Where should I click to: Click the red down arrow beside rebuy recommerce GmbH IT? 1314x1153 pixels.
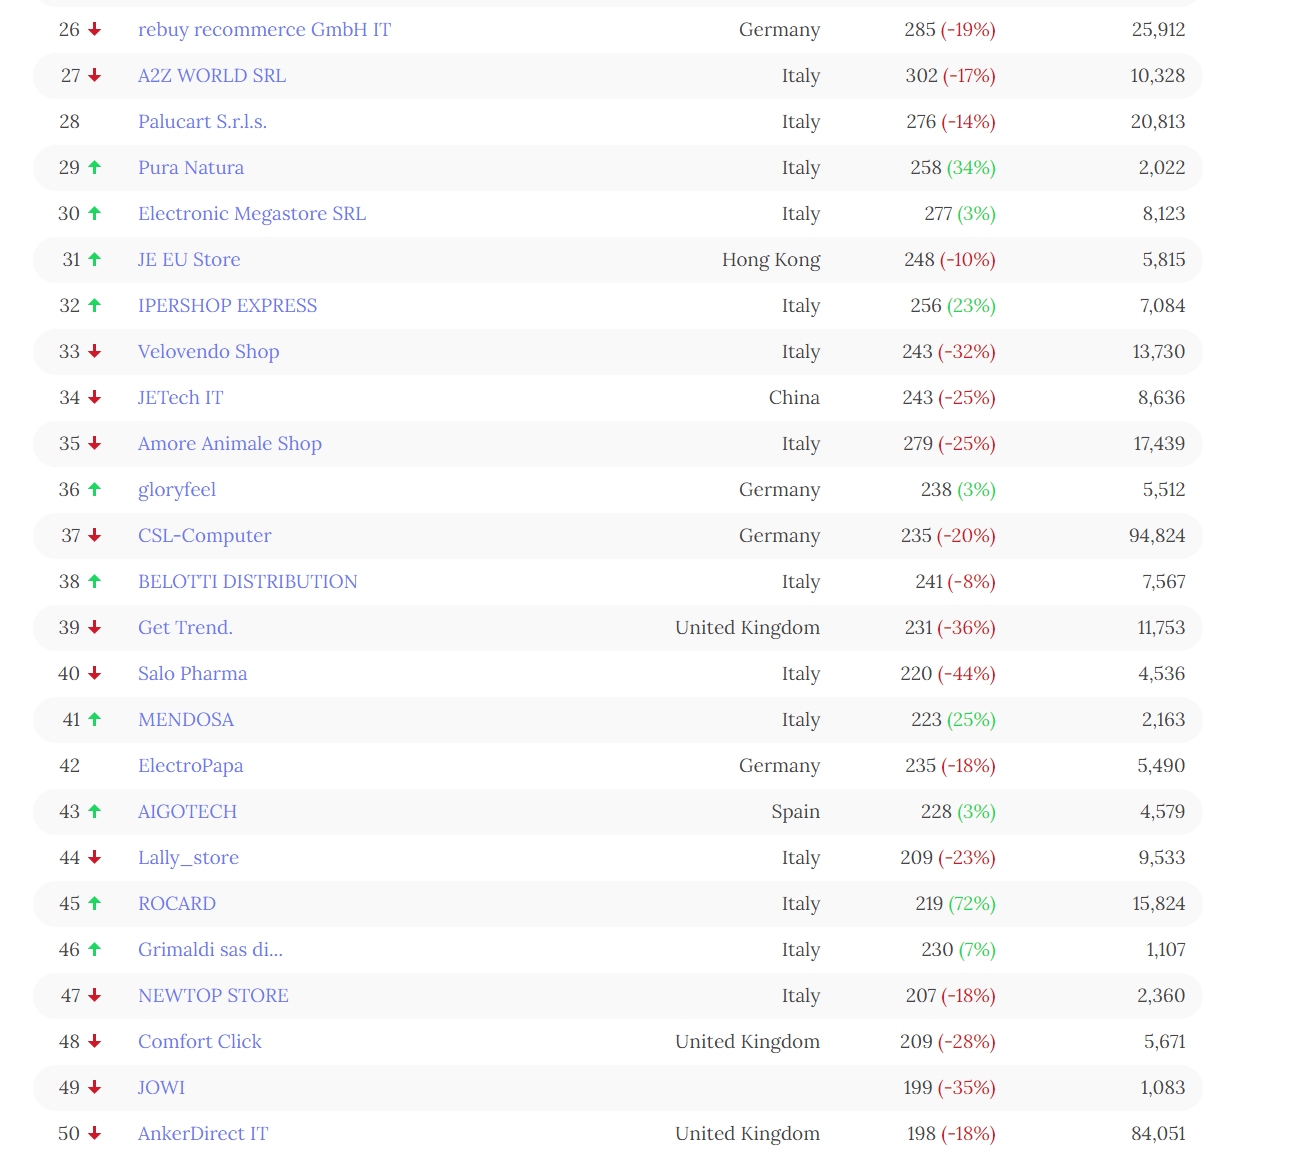point(93,29)
